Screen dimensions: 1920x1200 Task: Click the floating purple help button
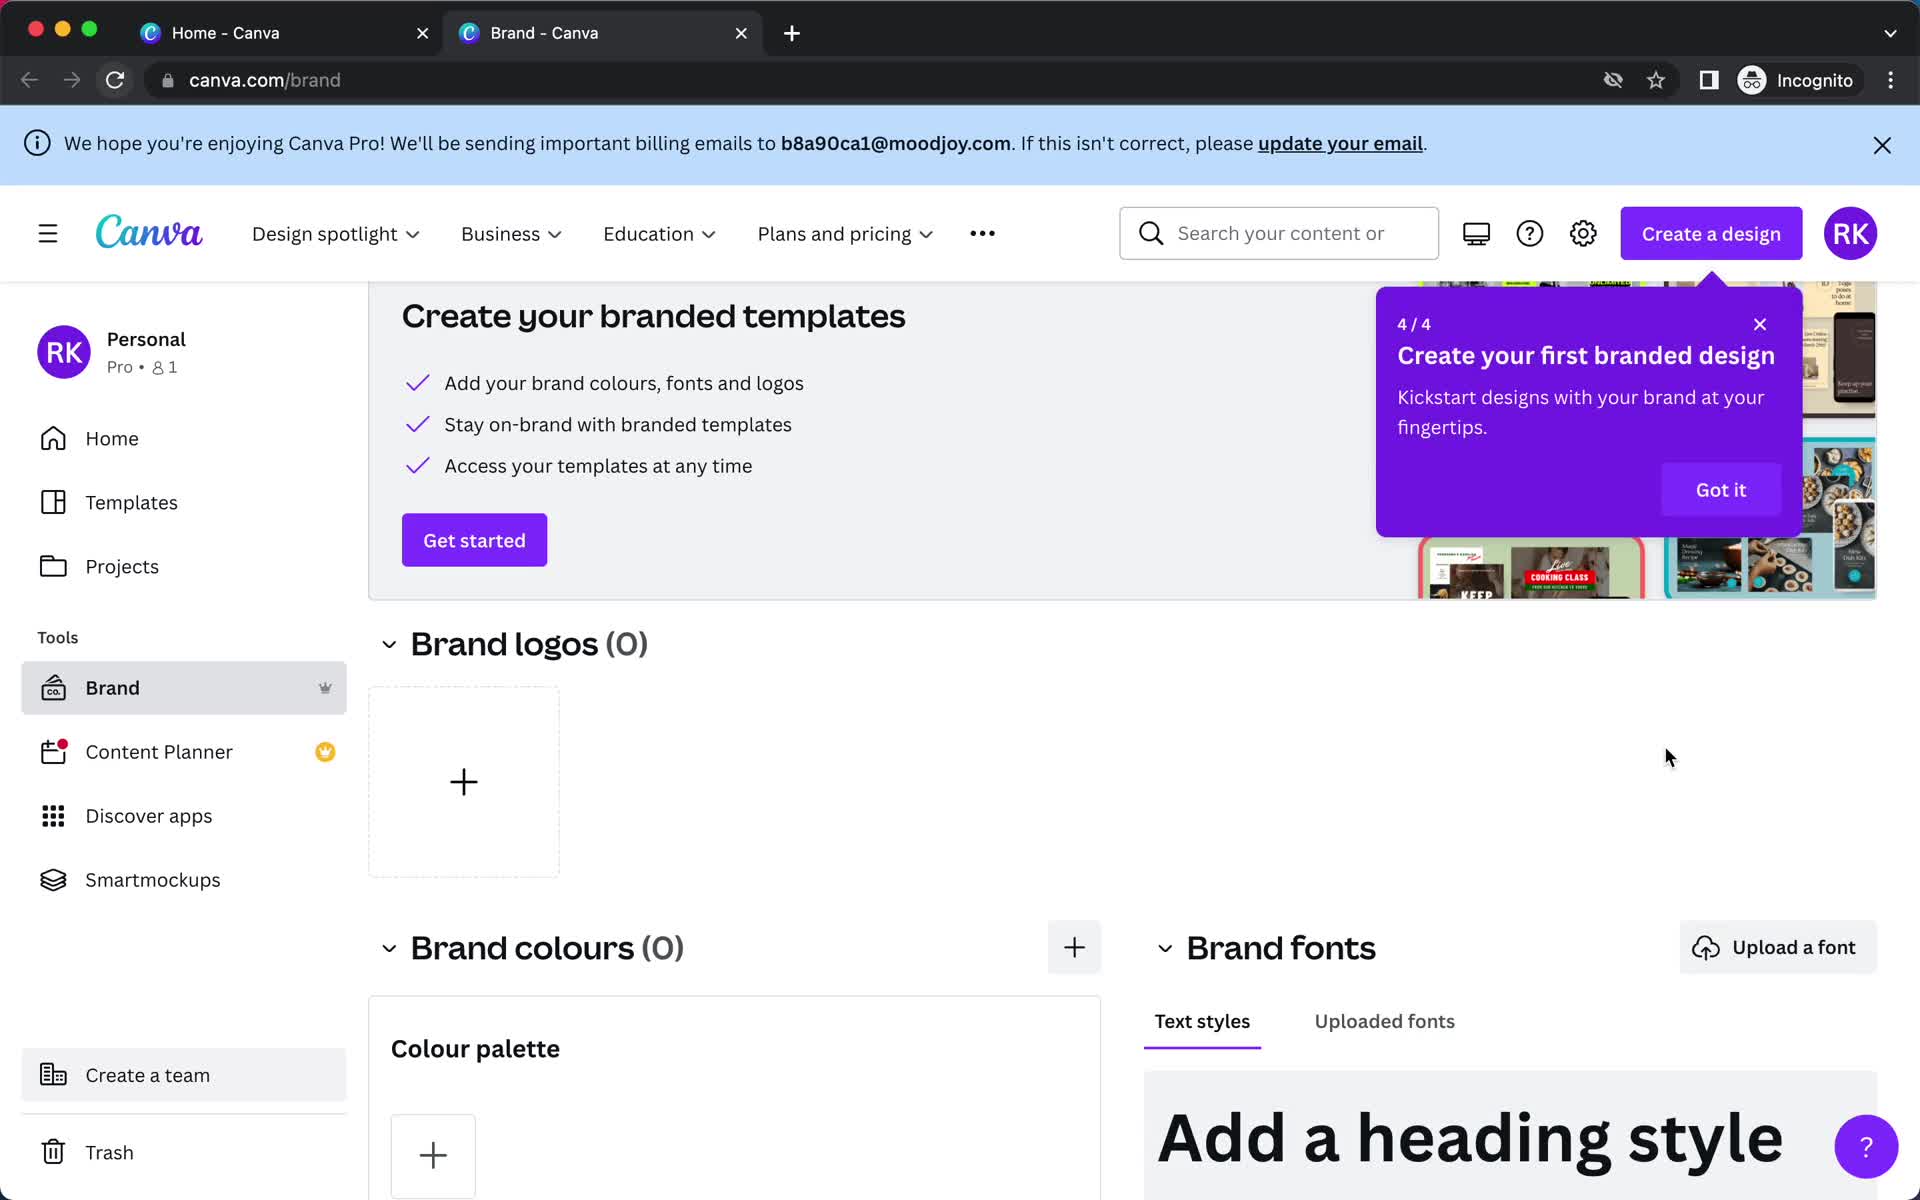(x=1866, y=1146)
